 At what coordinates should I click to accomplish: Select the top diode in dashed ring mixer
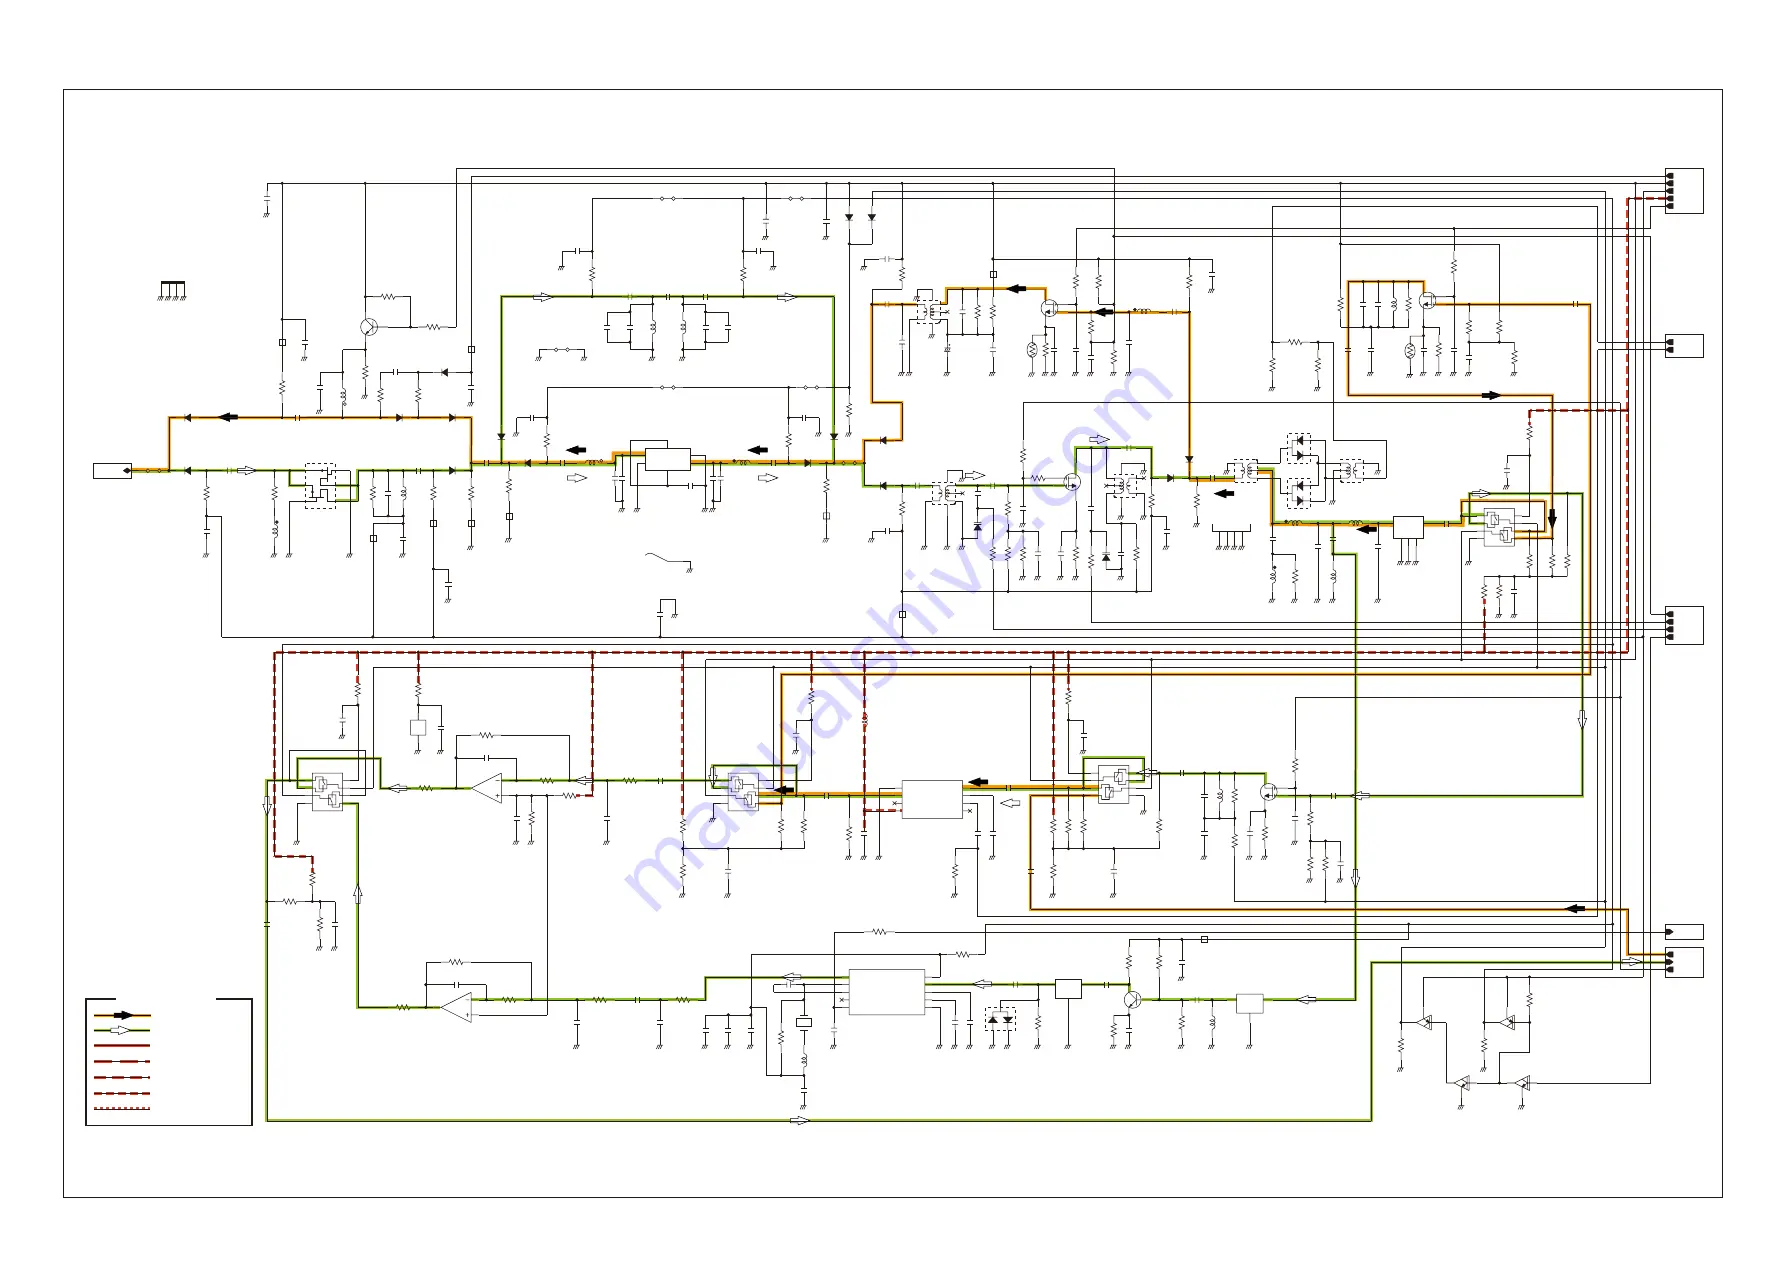pos(1299,440)
